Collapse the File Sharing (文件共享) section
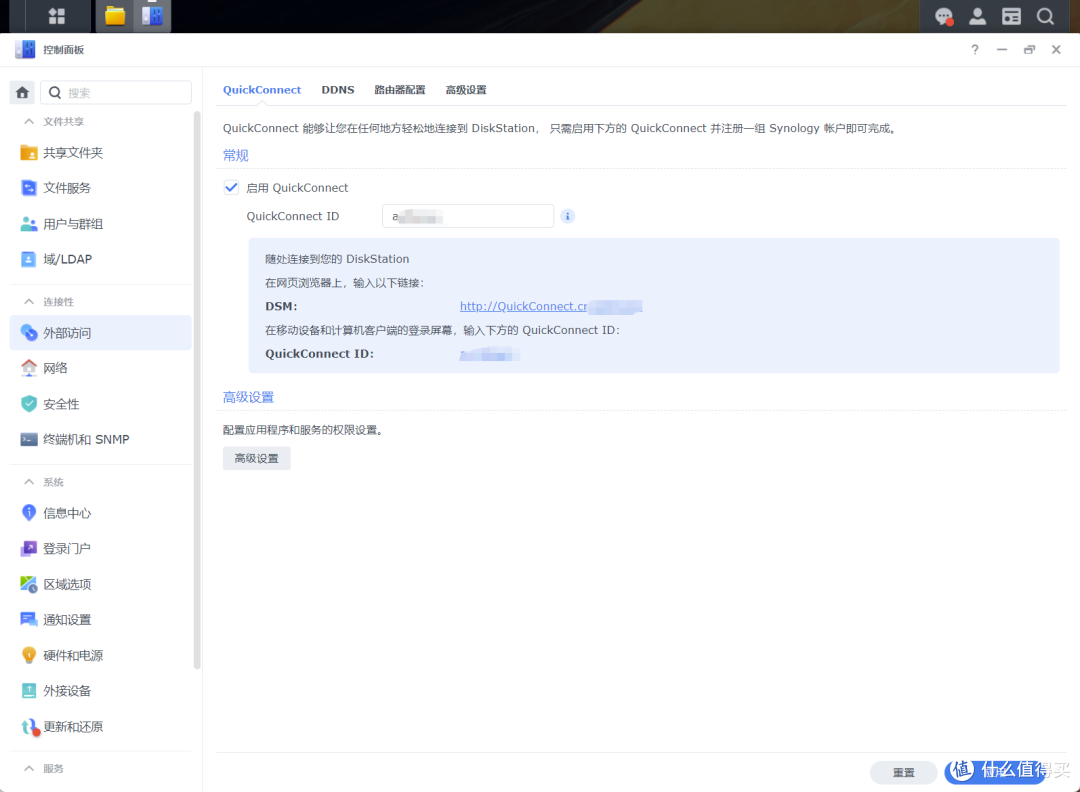 (x=29, y=121)
